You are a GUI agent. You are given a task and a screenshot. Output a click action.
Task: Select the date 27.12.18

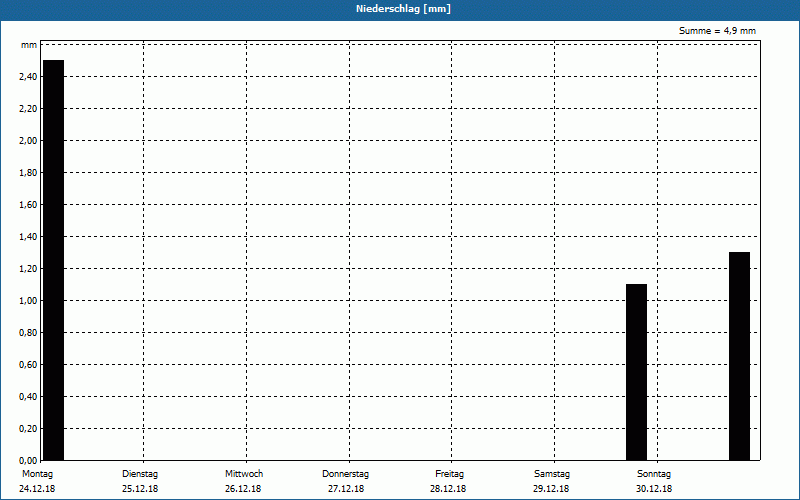346,489
